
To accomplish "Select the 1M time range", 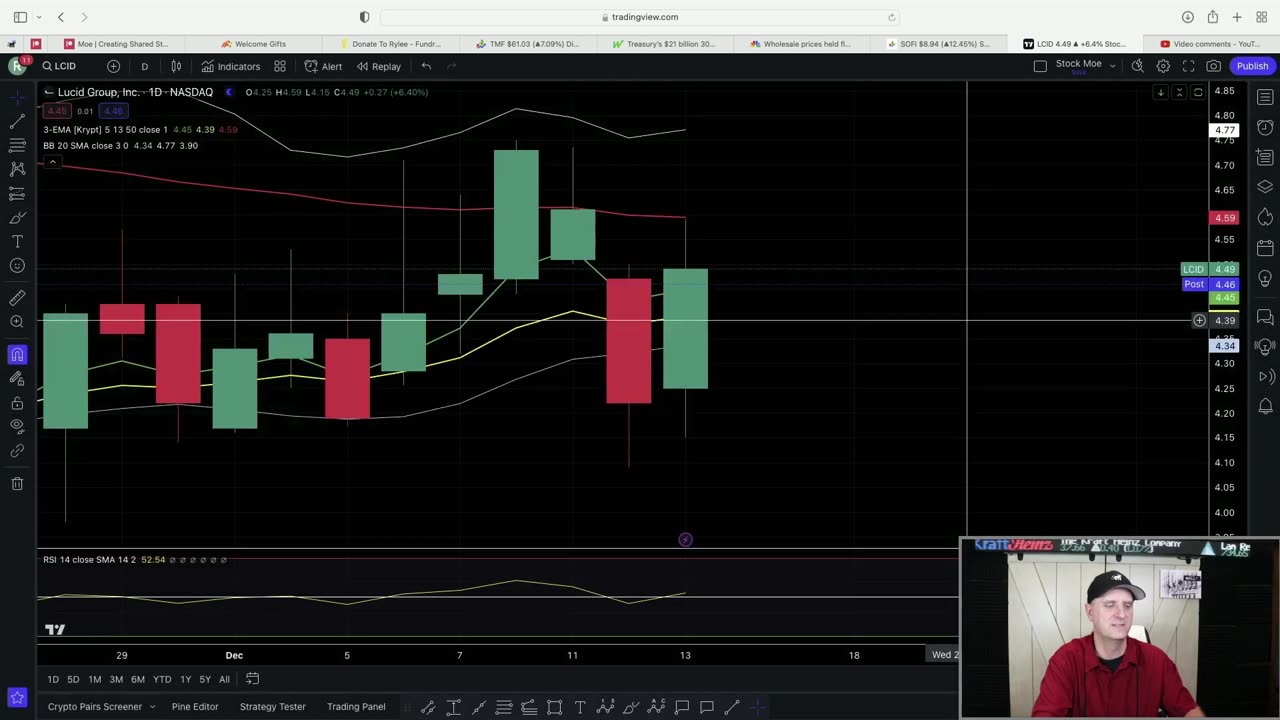I will pos(95,679).
